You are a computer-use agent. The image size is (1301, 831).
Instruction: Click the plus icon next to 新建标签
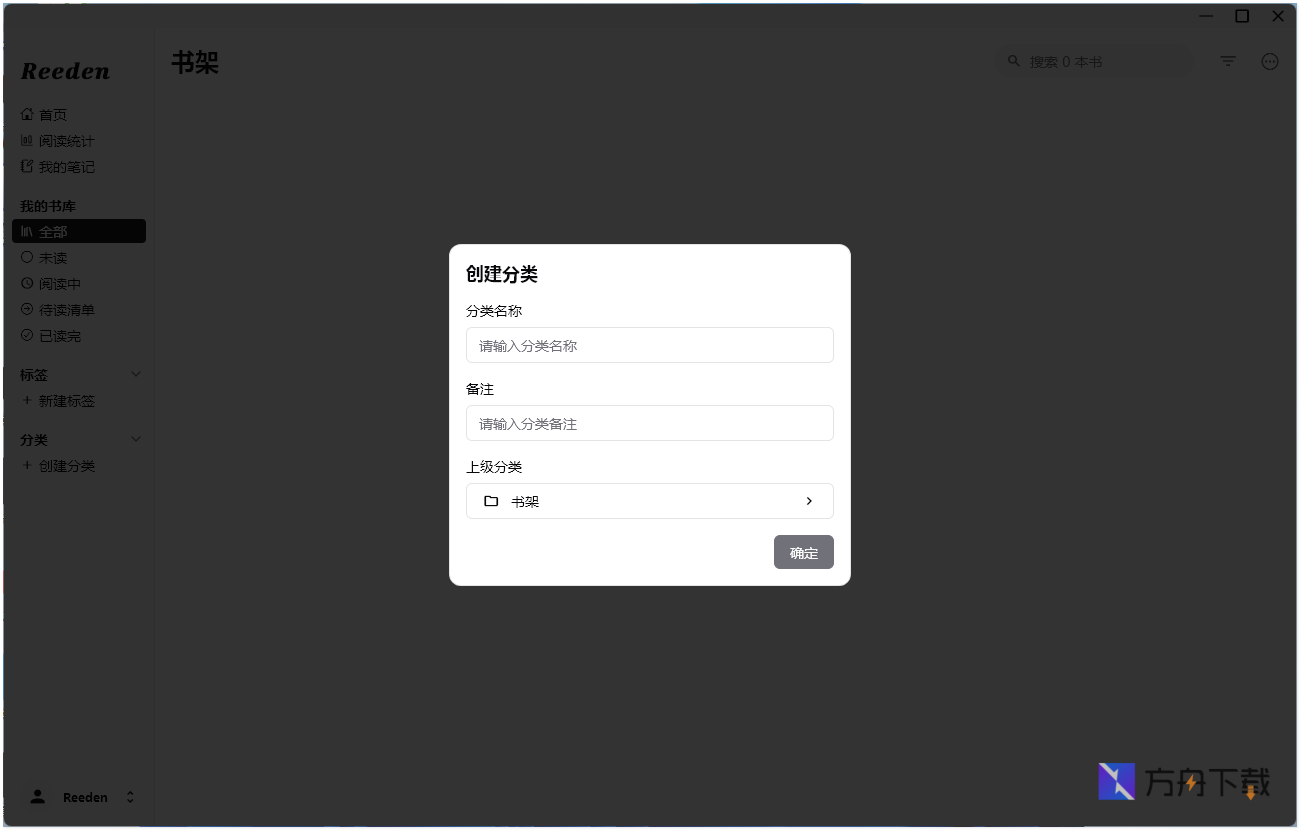coord(27,400)
